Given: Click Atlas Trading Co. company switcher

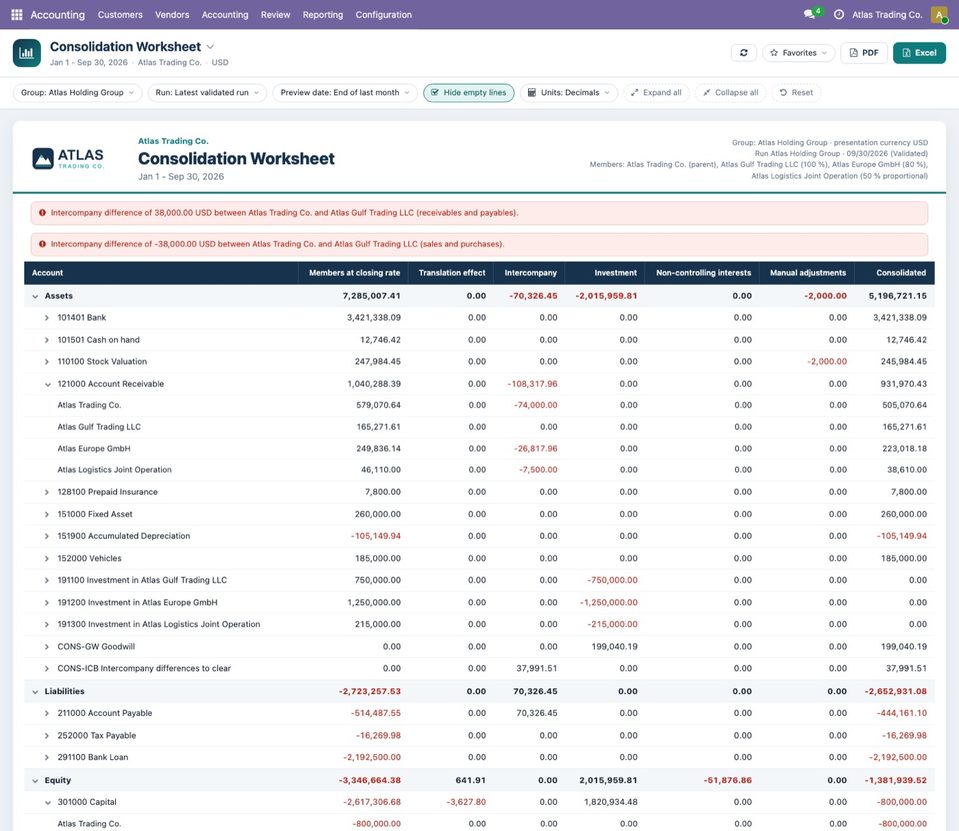Looking at the screenshot, I should [x=887, y=15].
